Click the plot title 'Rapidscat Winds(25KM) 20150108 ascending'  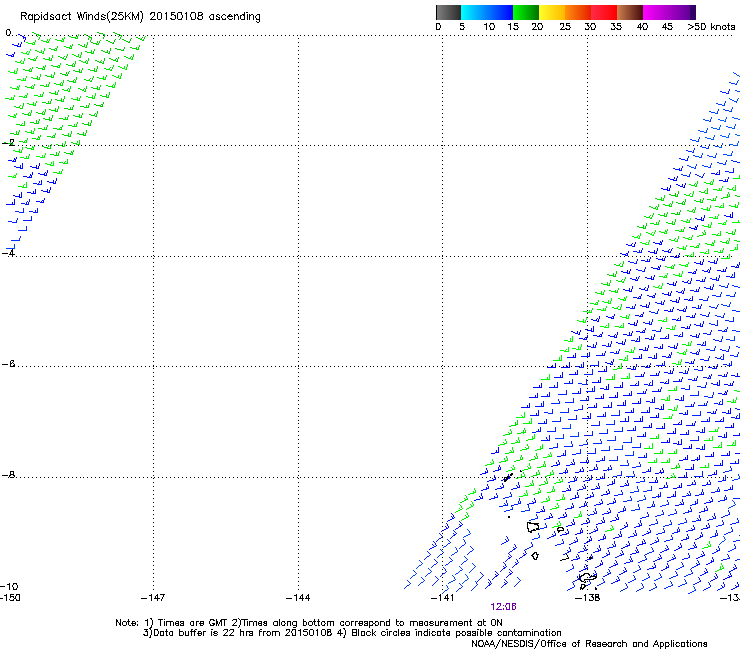click(140, 17)
